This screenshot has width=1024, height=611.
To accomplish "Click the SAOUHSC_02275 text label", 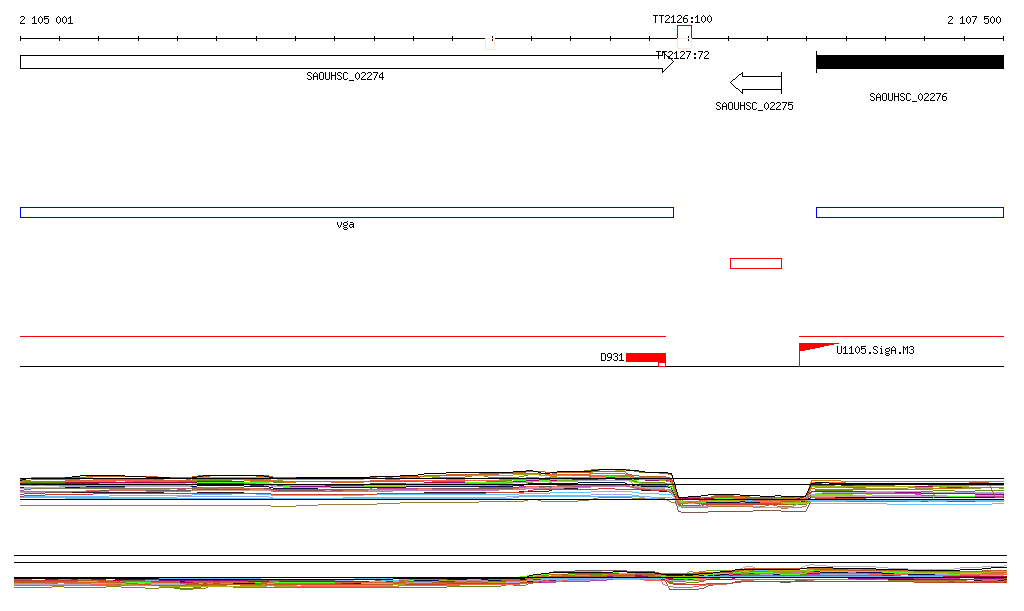I will [x=754, y=106].
